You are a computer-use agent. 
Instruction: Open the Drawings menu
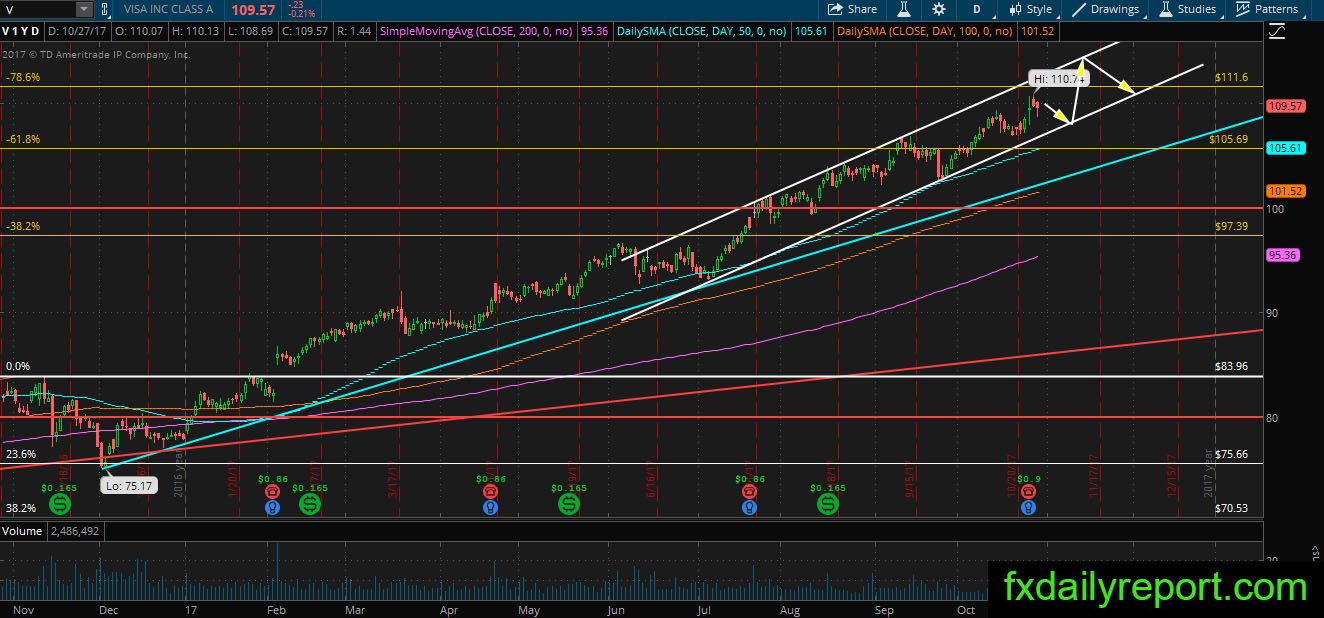point(1106,9)
